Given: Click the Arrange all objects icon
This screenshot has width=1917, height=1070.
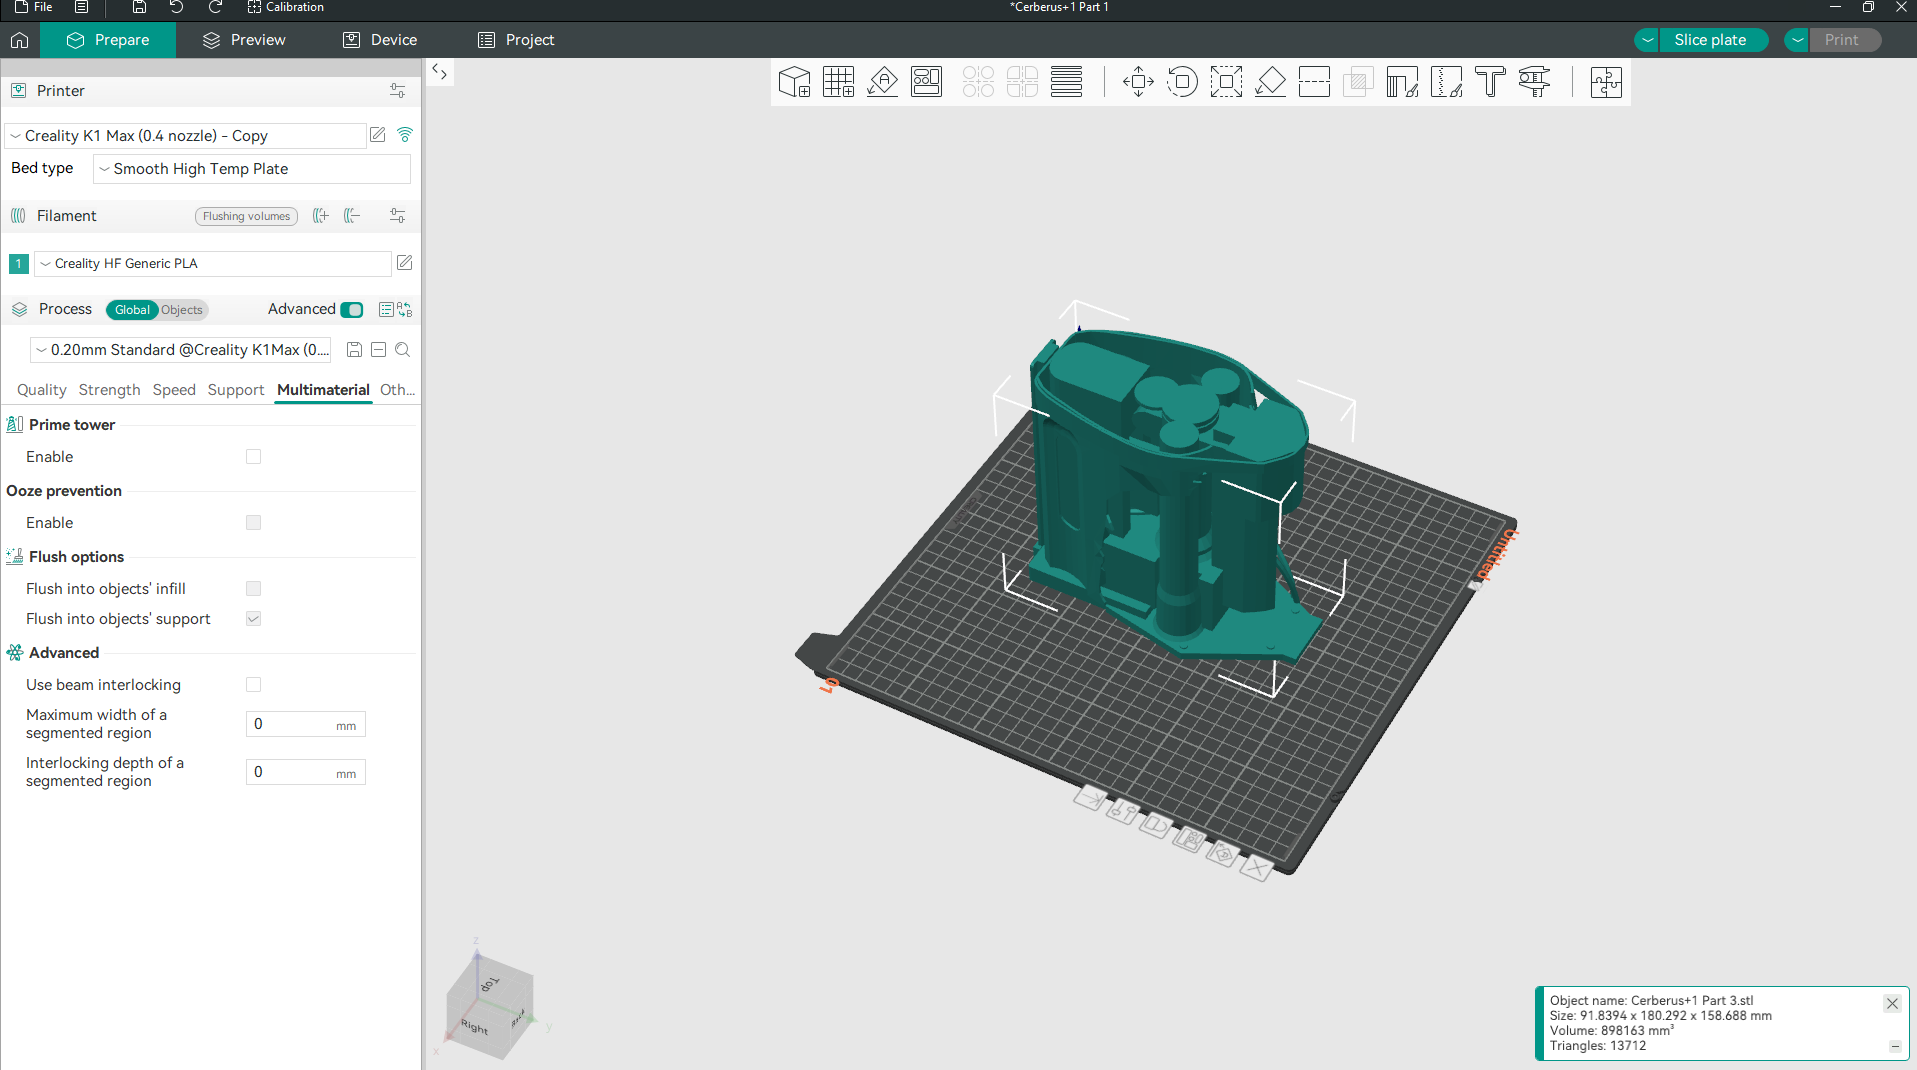Looking at the screenshot, I should pyautogui.click(x=926, y=82).
